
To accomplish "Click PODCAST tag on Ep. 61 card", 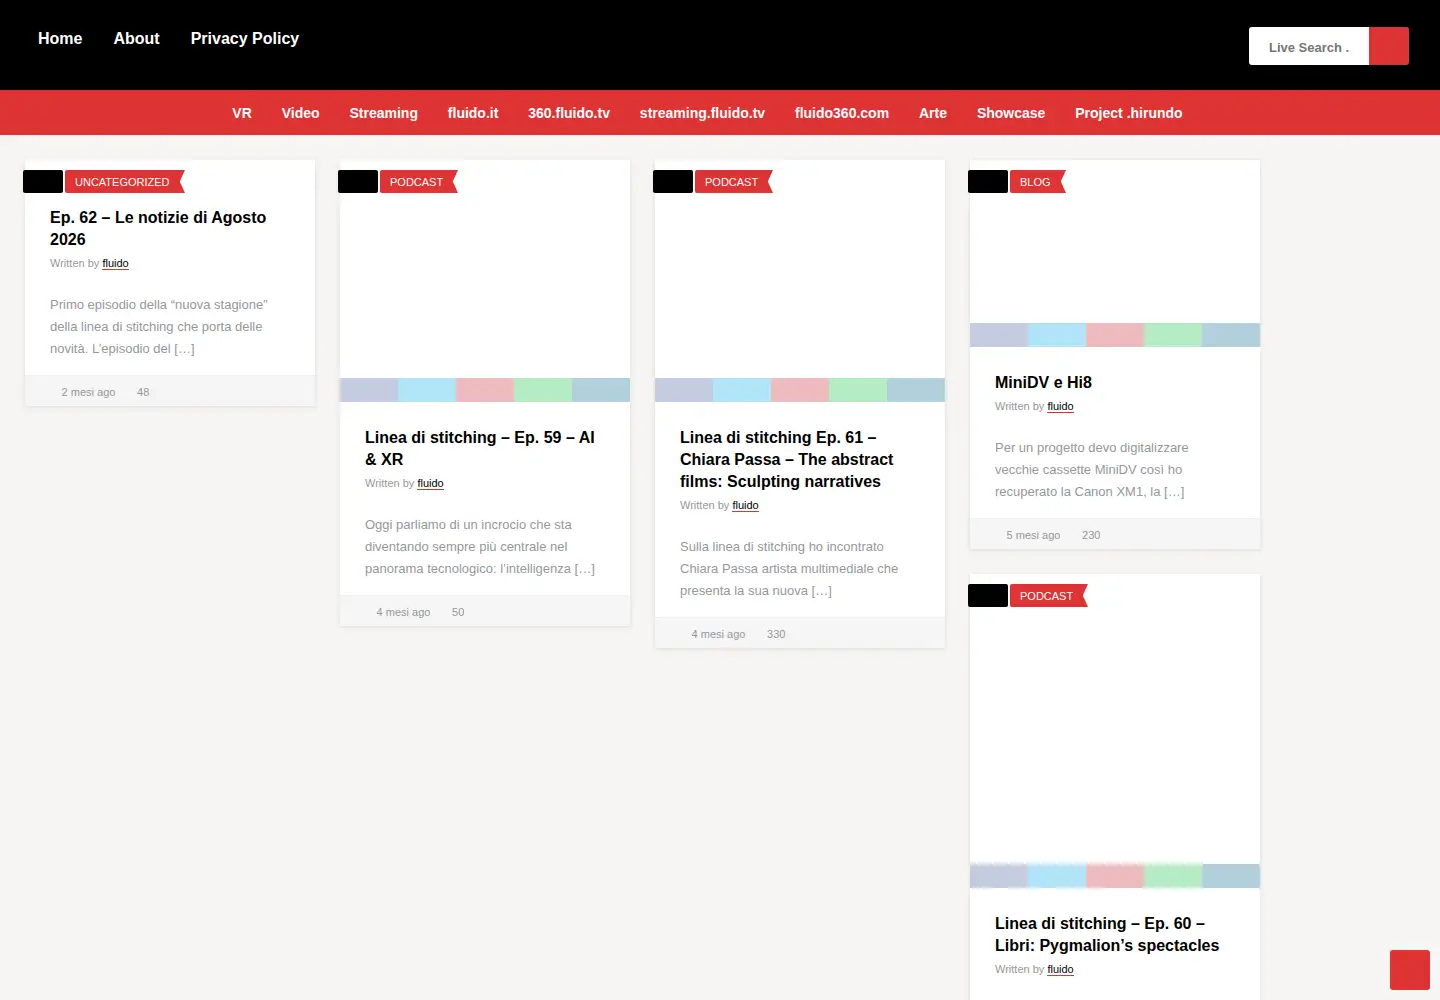I will pyautogui.click(x=733, y=182).
